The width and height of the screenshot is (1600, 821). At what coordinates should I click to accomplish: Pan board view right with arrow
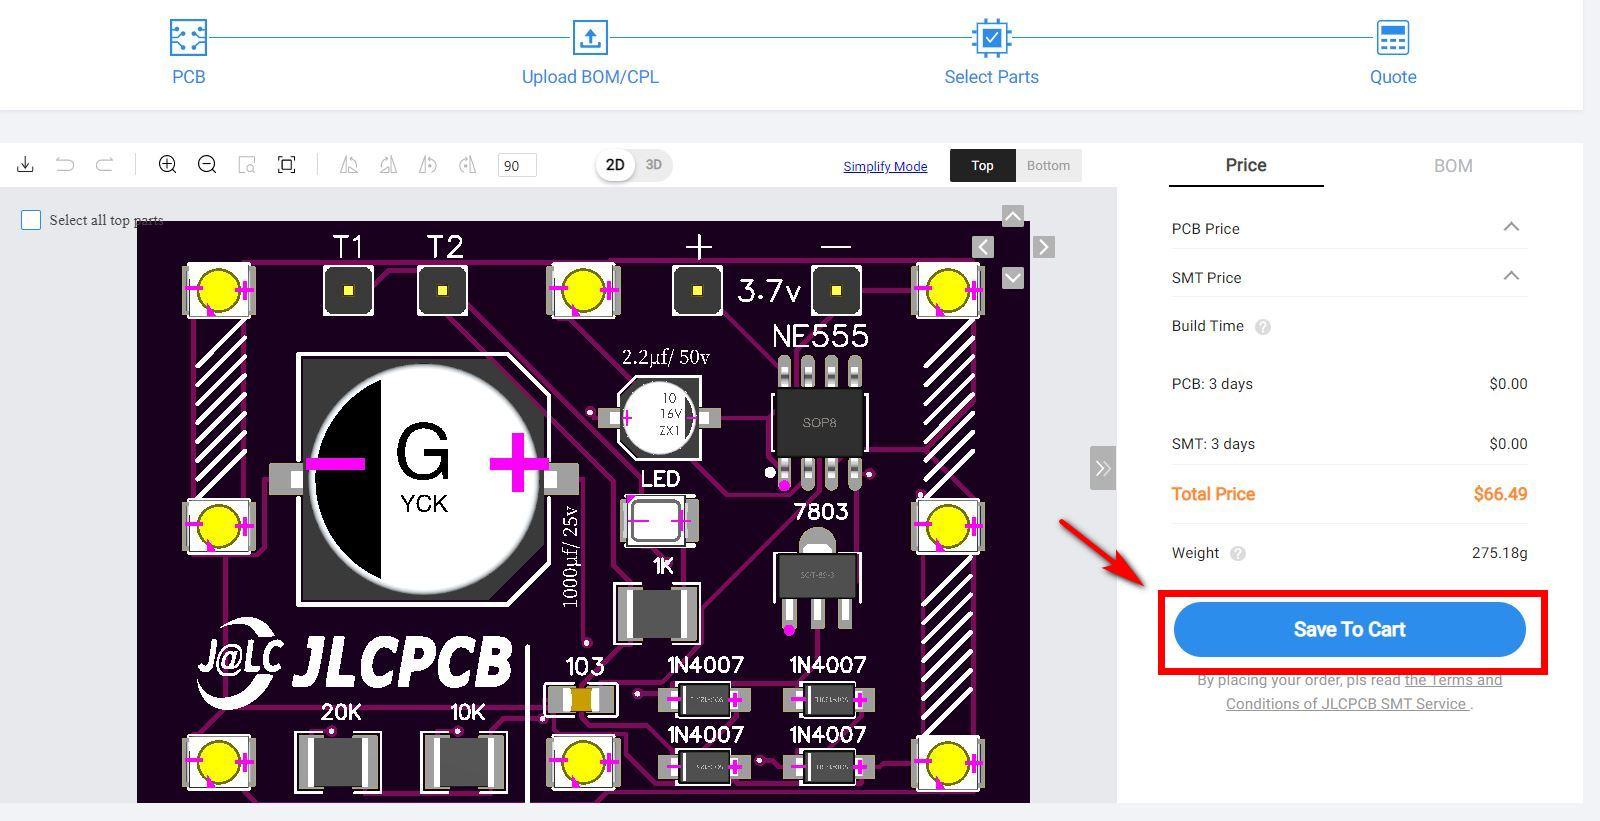click(1043, 247)
